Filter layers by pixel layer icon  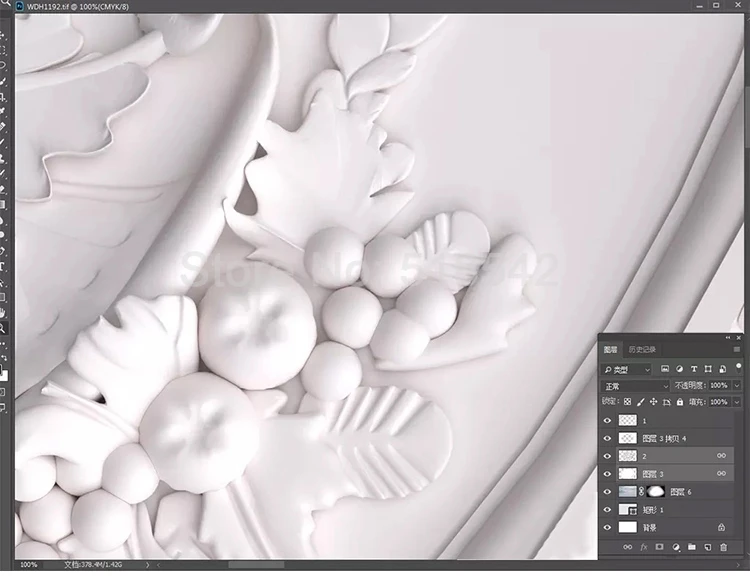click(x=665, y=369)
